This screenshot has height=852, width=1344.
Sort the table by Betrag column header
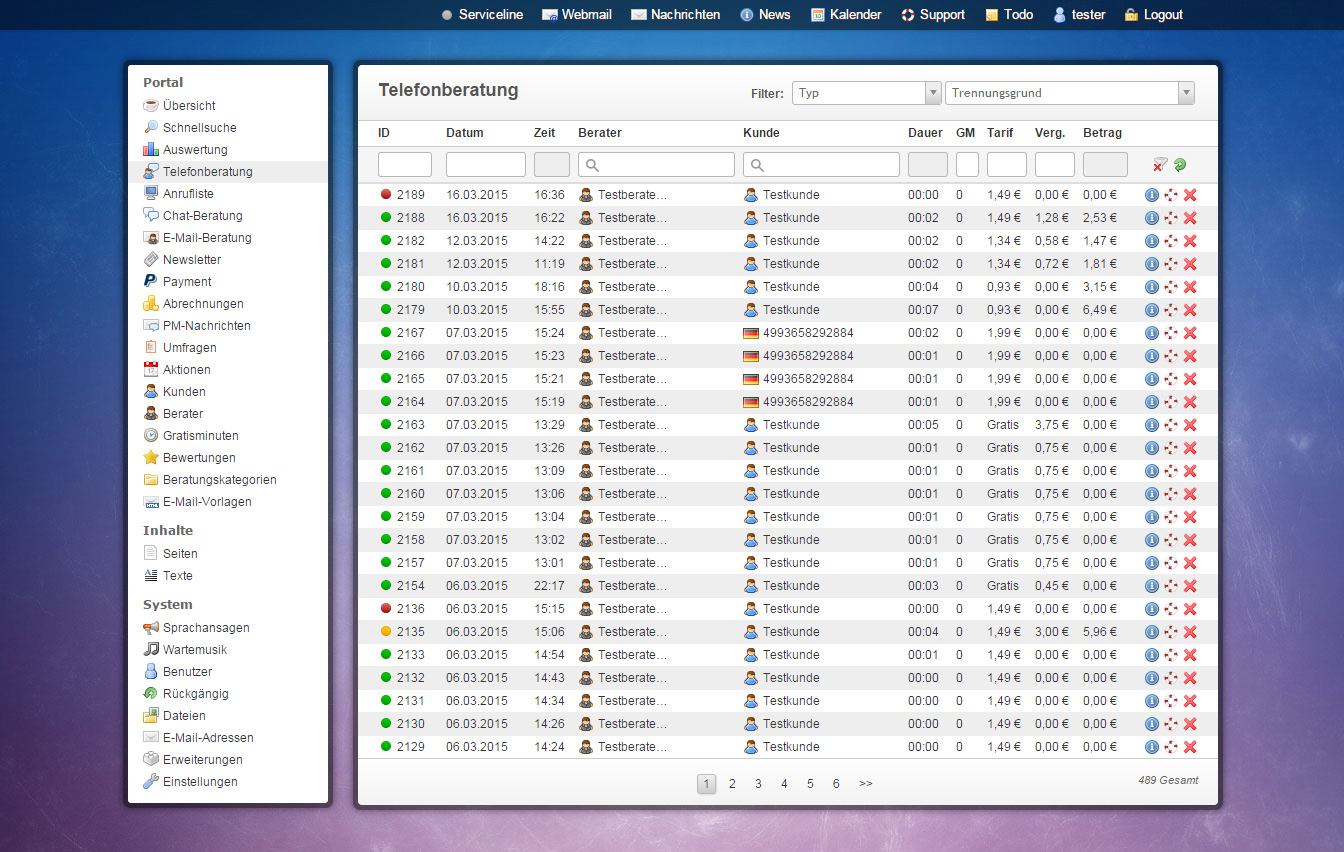coord(1102,133)
